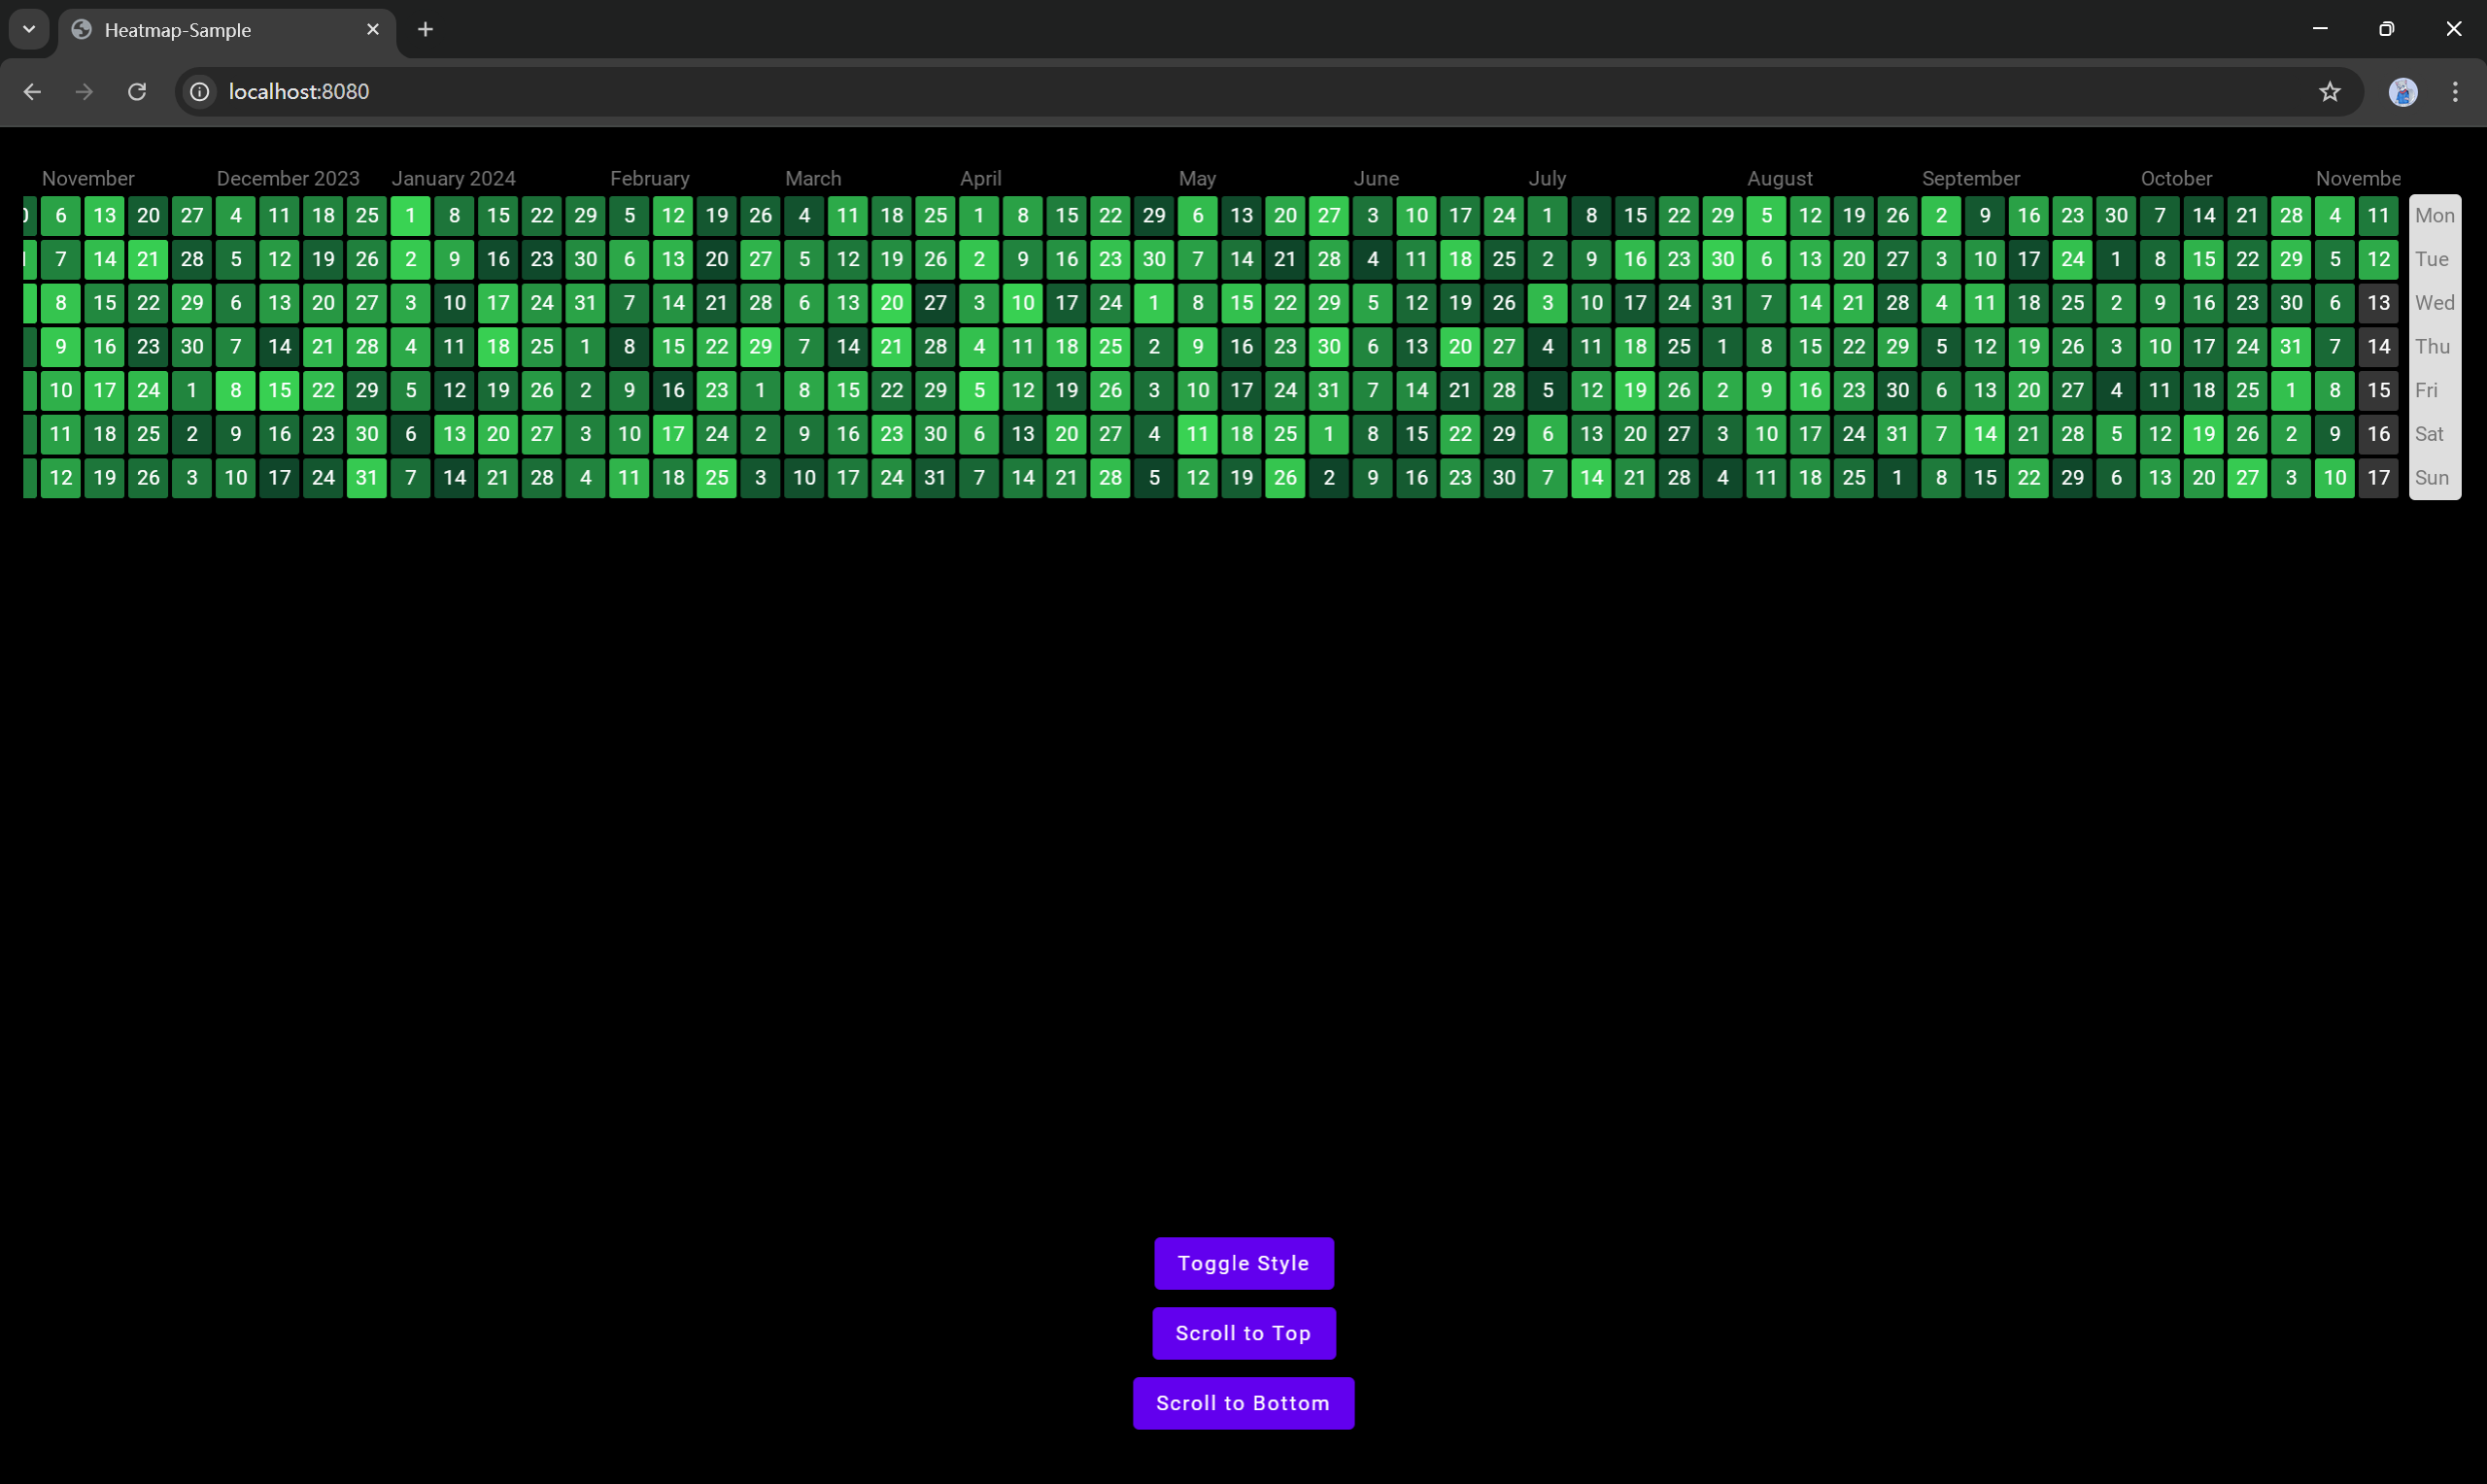Click the reload page icon
Image resolution: width=2487 pixels, height=1484 pixels.
137,92
